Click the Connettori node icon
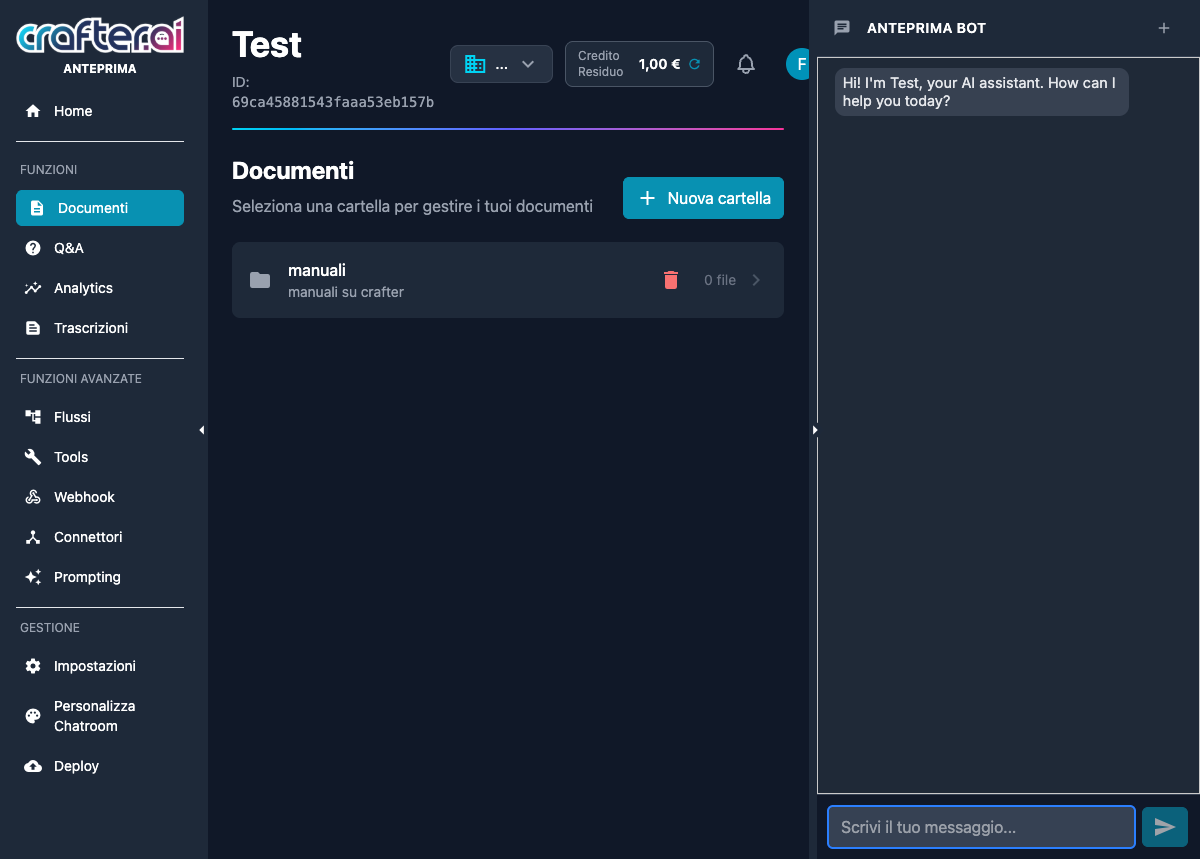This screenshot has width=1200, height=859. (x=33, y=537)
